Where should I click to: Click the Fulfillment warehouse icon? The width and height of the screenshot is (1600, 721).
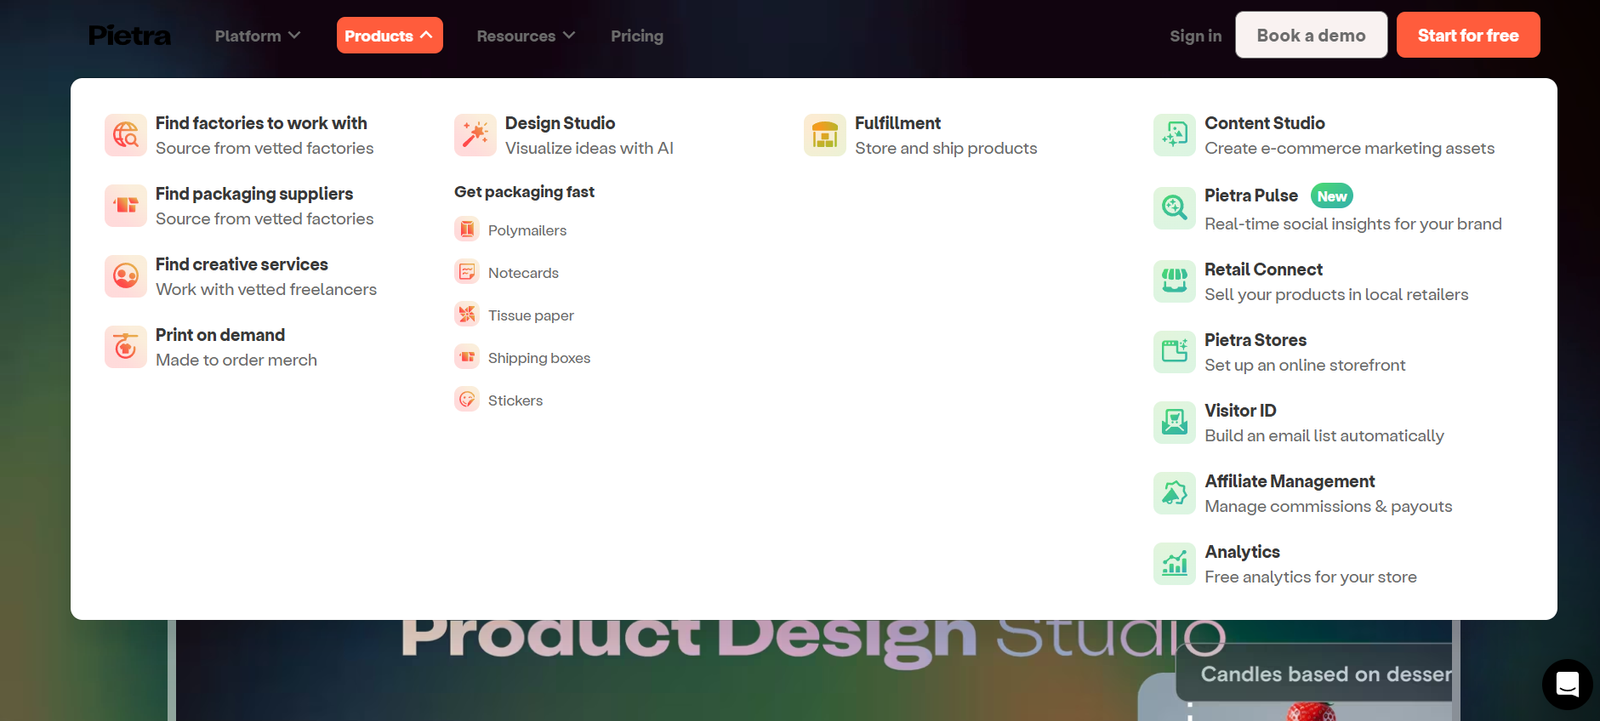pos(825,135)
